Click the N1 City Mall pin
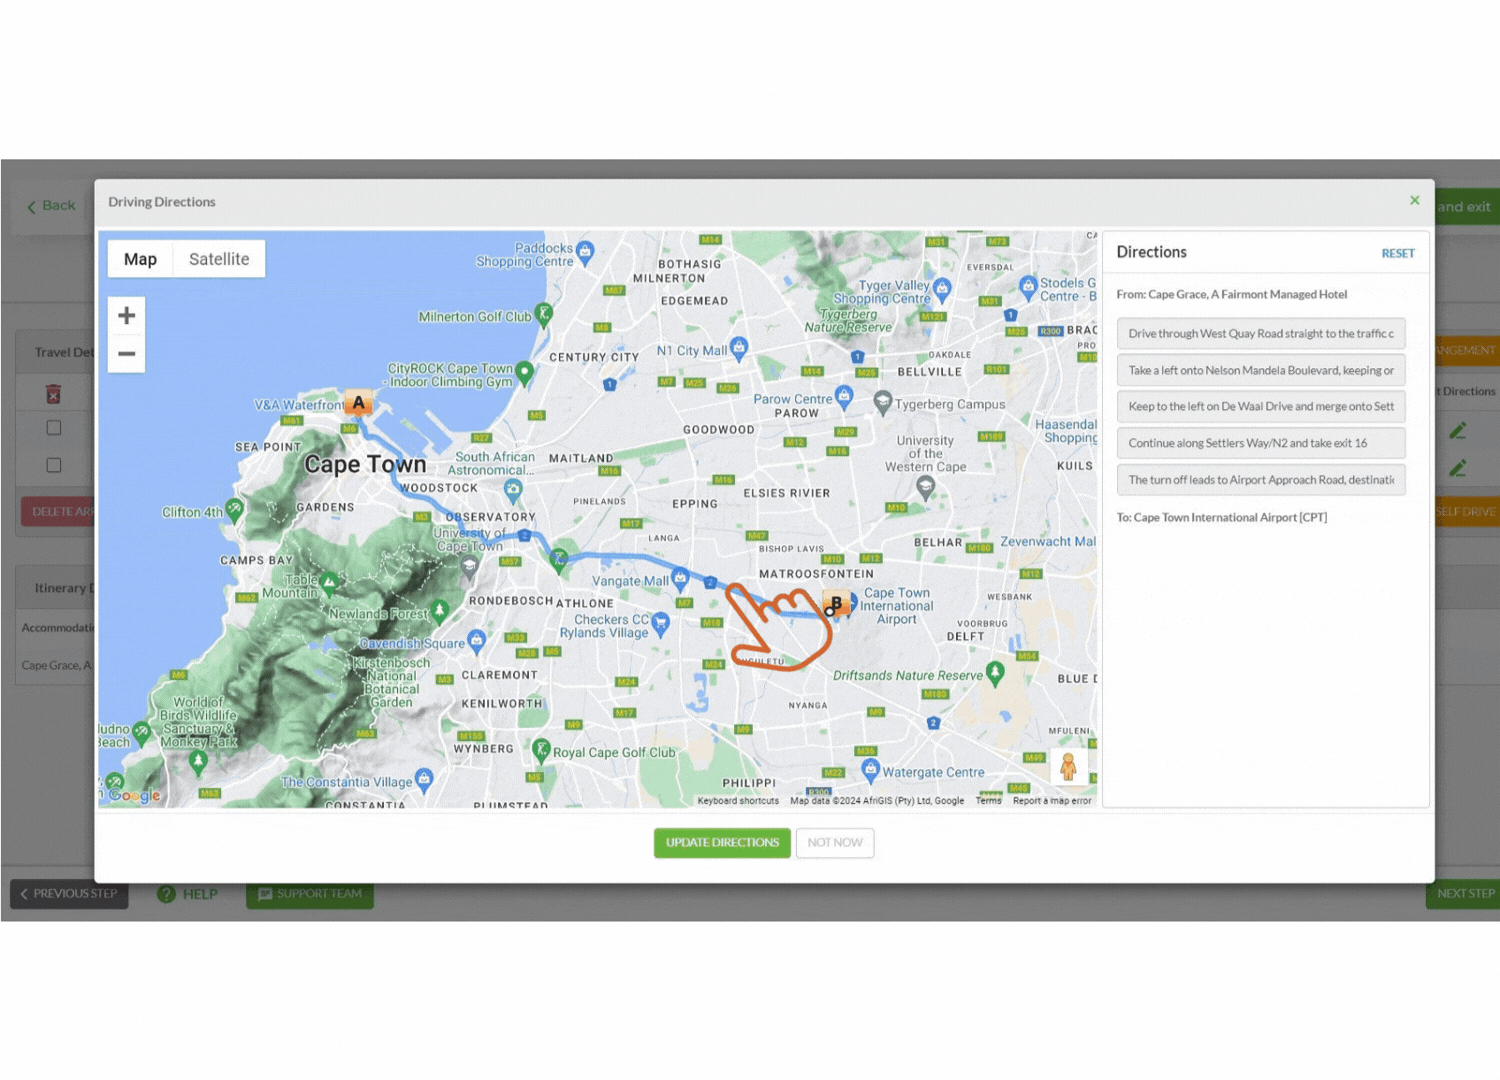 (739, 348)
